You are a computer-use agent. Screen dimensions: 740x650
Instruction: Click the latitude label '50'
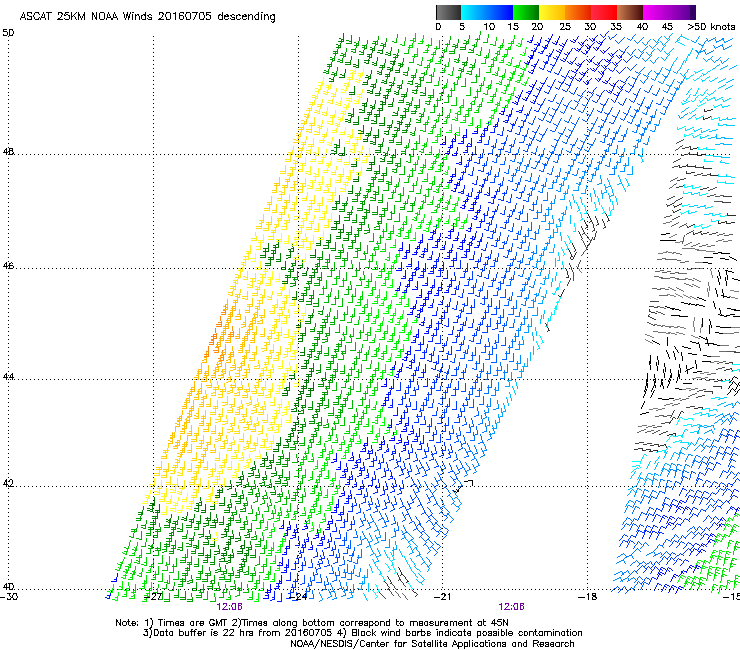point(8,33)
